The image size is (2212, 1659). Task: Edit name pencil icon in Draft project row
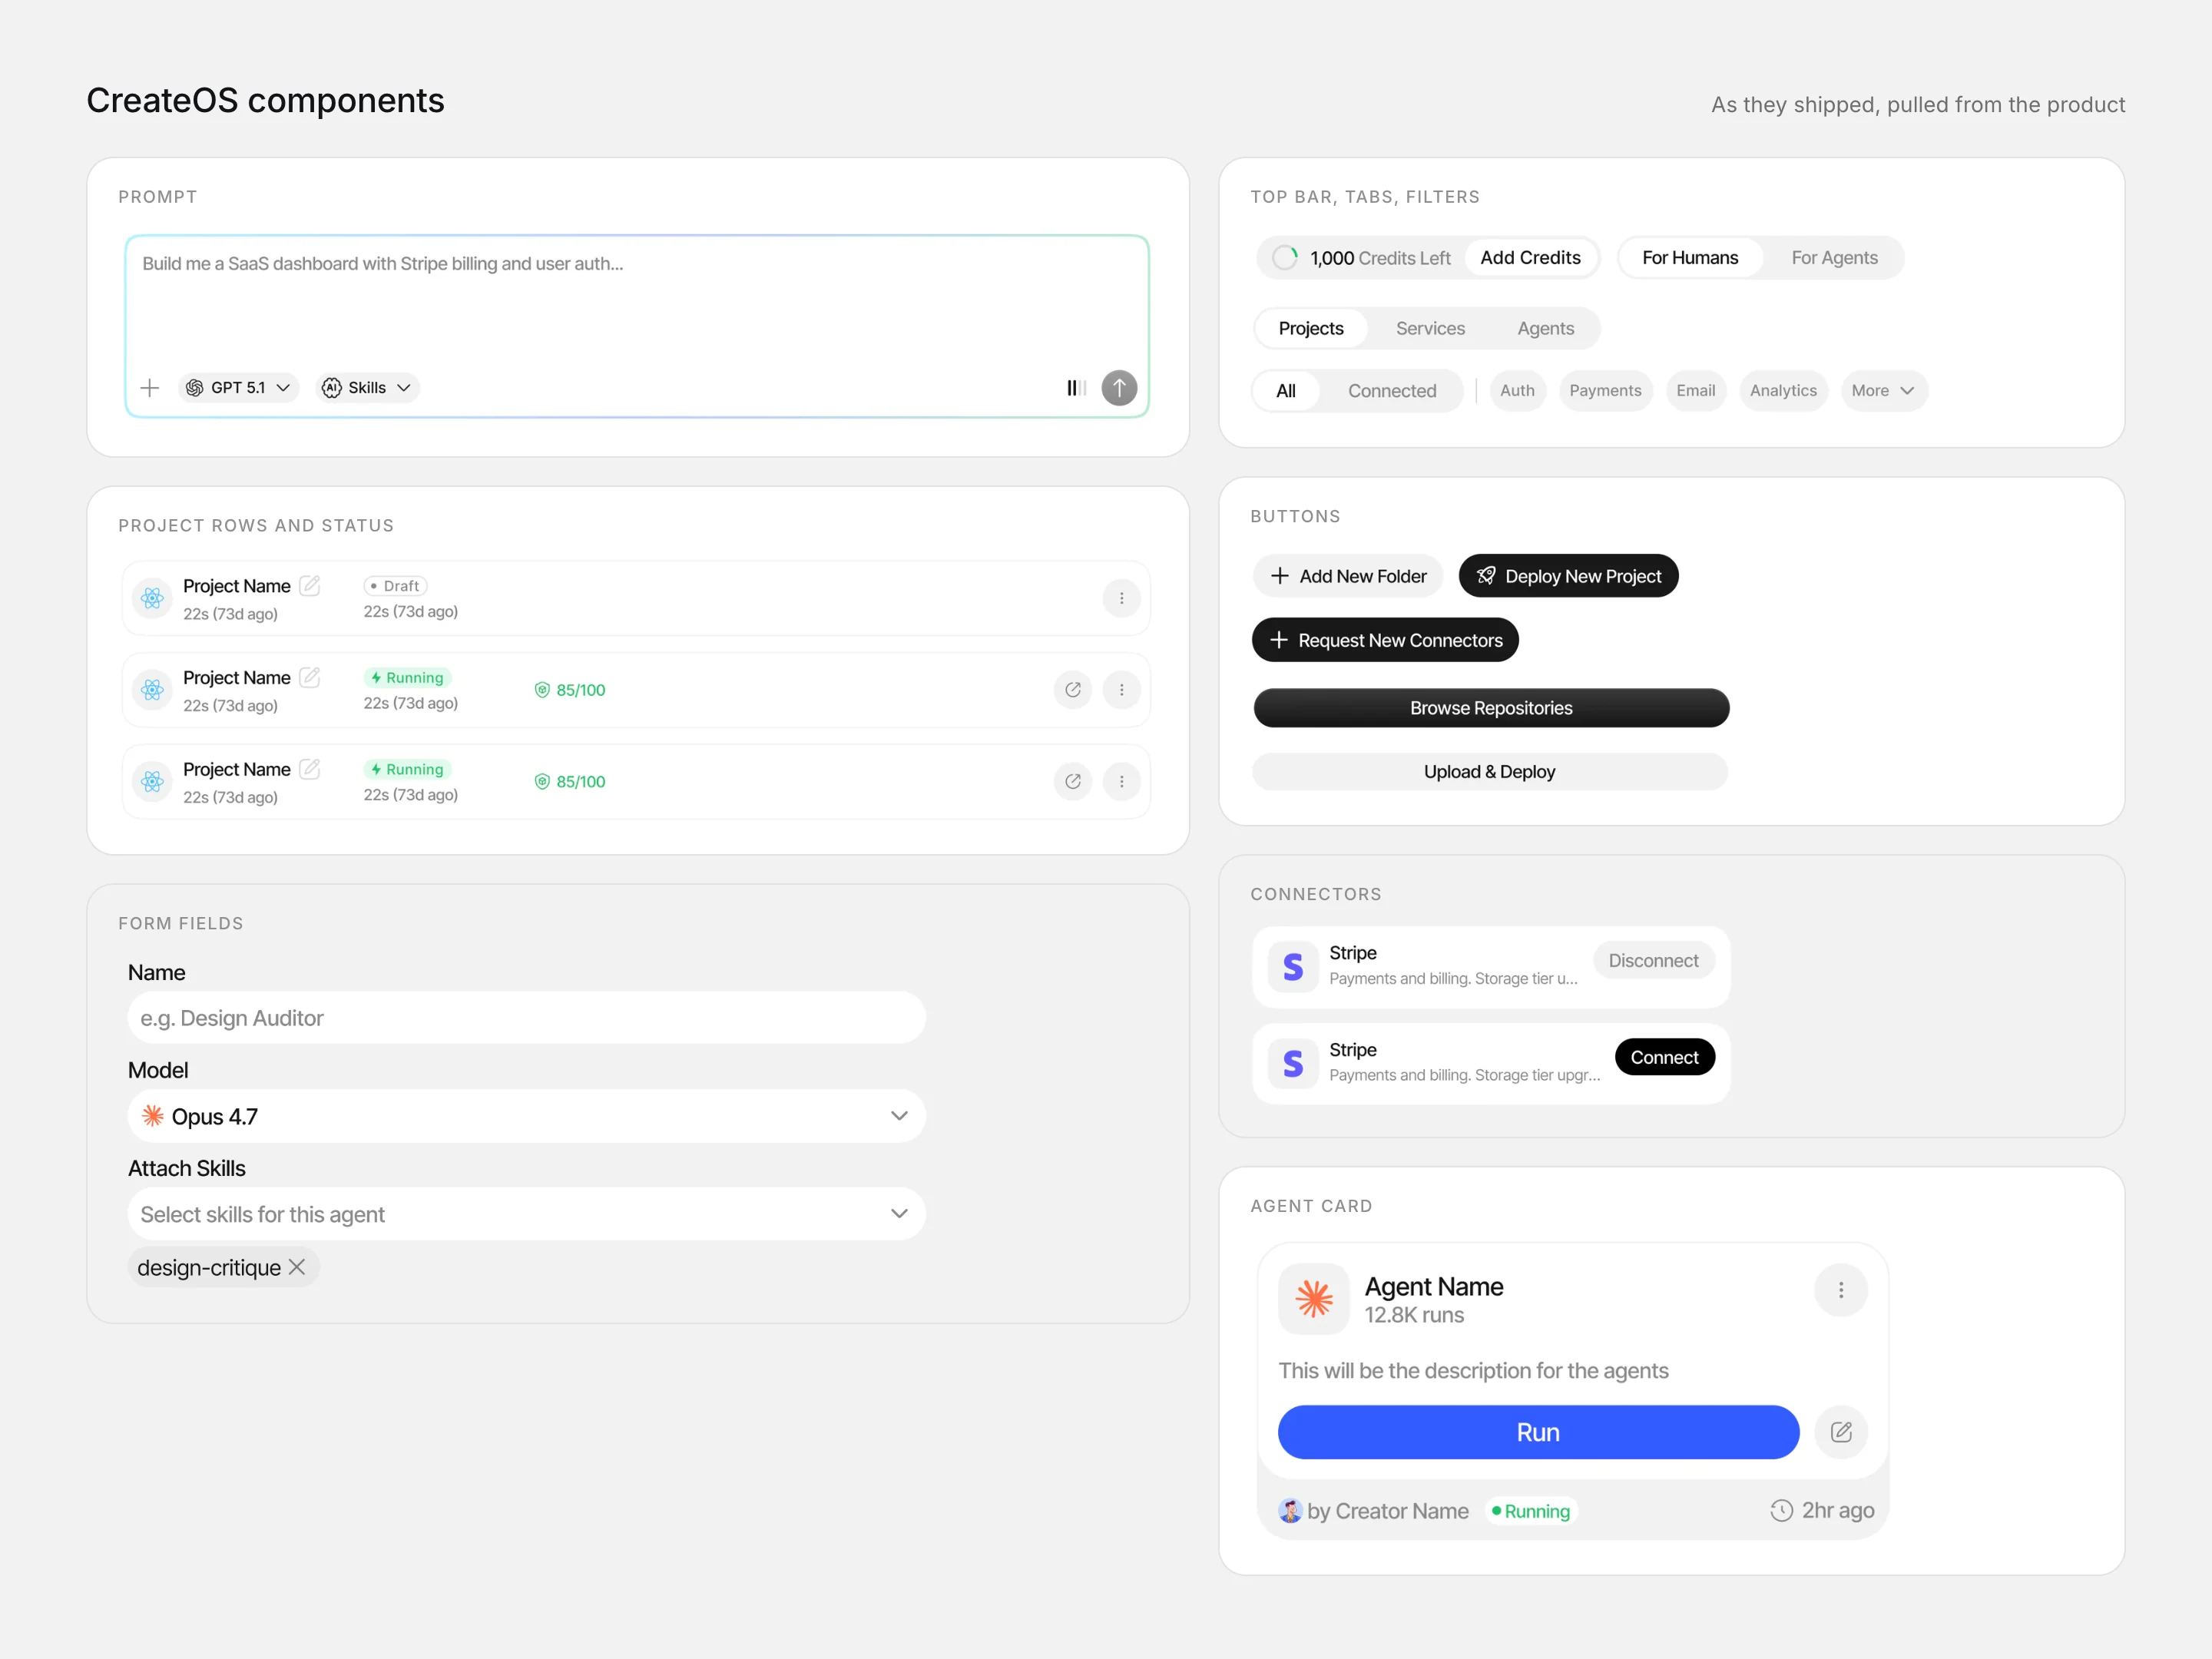click(310, 585)
